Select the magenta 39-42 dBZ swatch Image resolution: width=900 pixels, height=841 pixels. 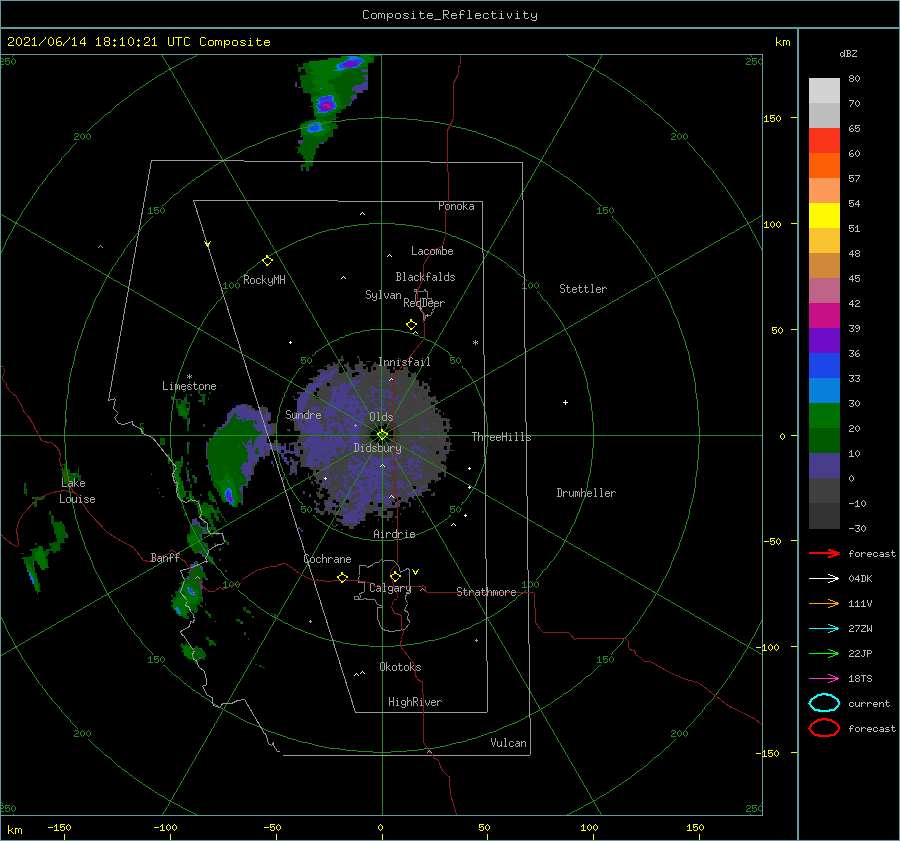(x=824, y=316)
